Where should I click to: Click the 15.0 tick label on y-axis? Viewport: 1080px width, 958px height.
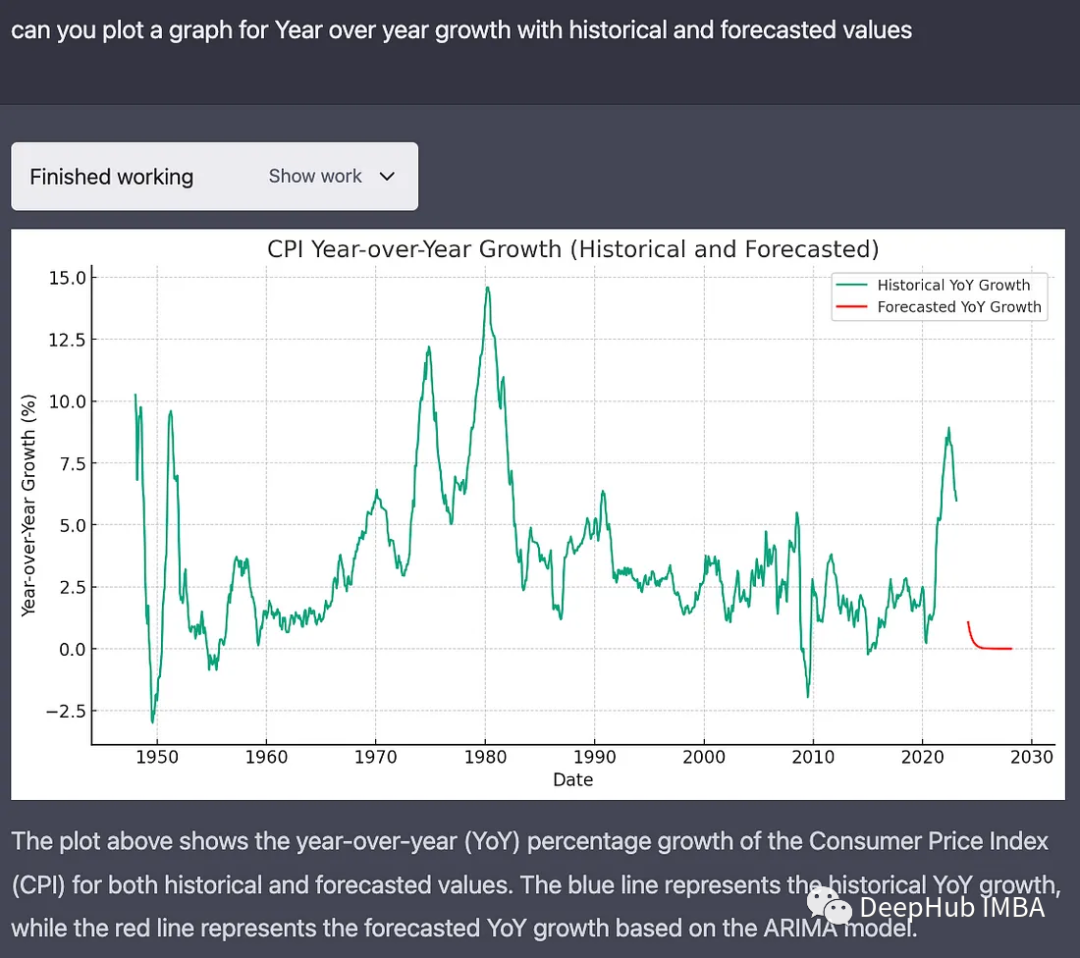coord(66,277)
